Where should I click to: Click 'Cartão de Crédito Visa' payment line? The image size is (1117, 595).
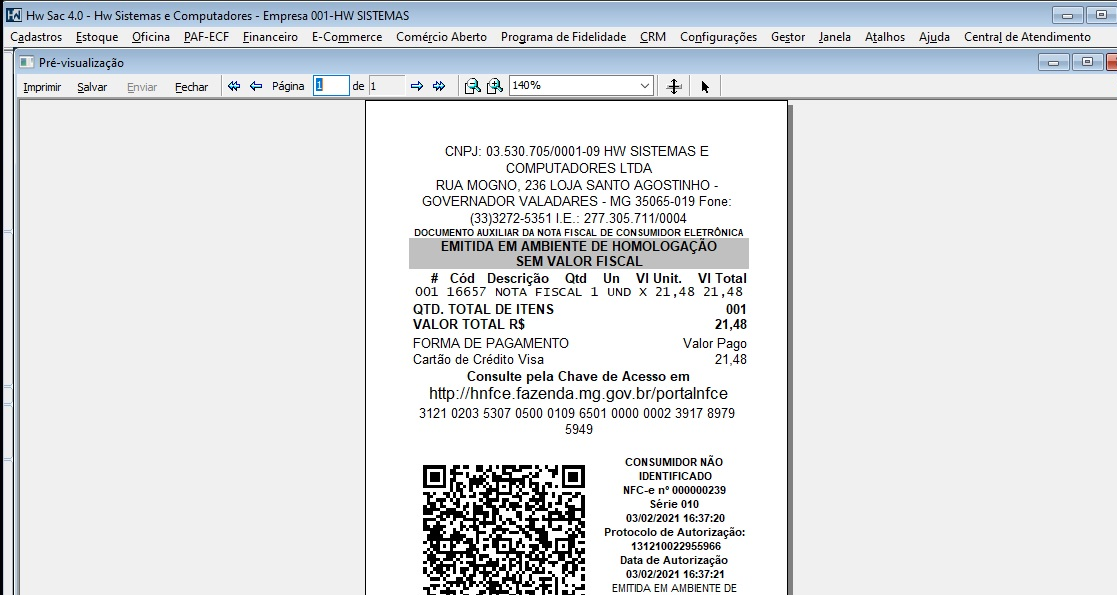pyautogui.click(x=478, y=359)
